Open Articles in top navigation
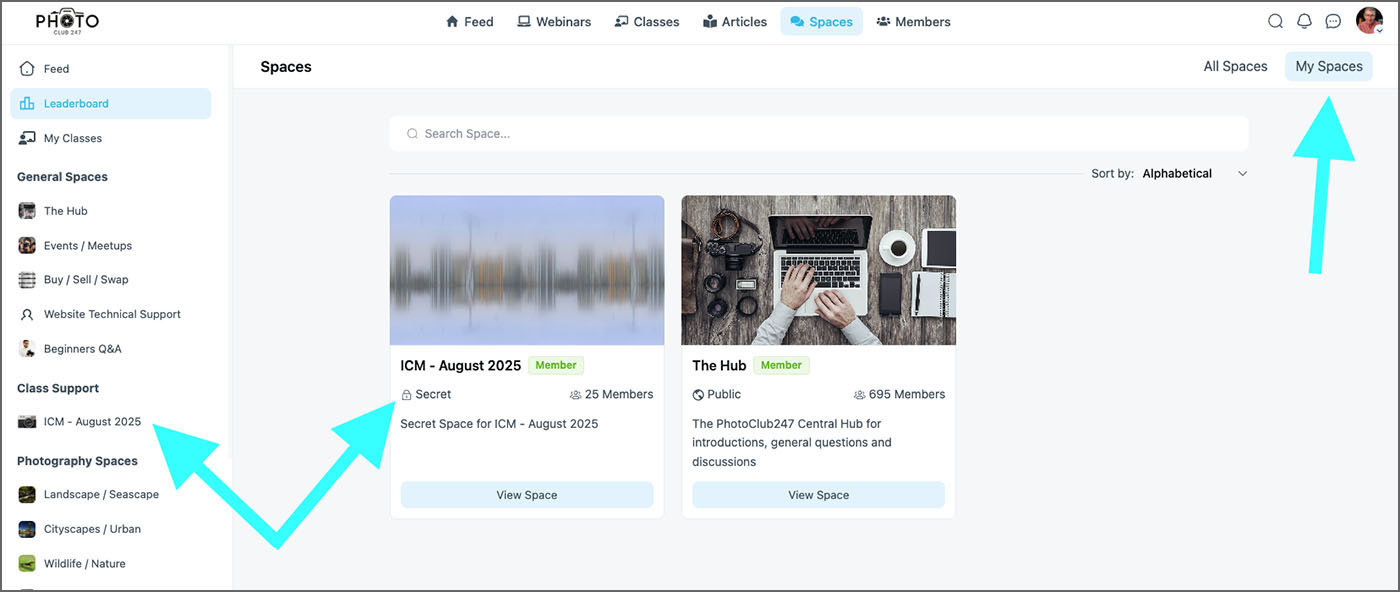 (x=735, y=21)
